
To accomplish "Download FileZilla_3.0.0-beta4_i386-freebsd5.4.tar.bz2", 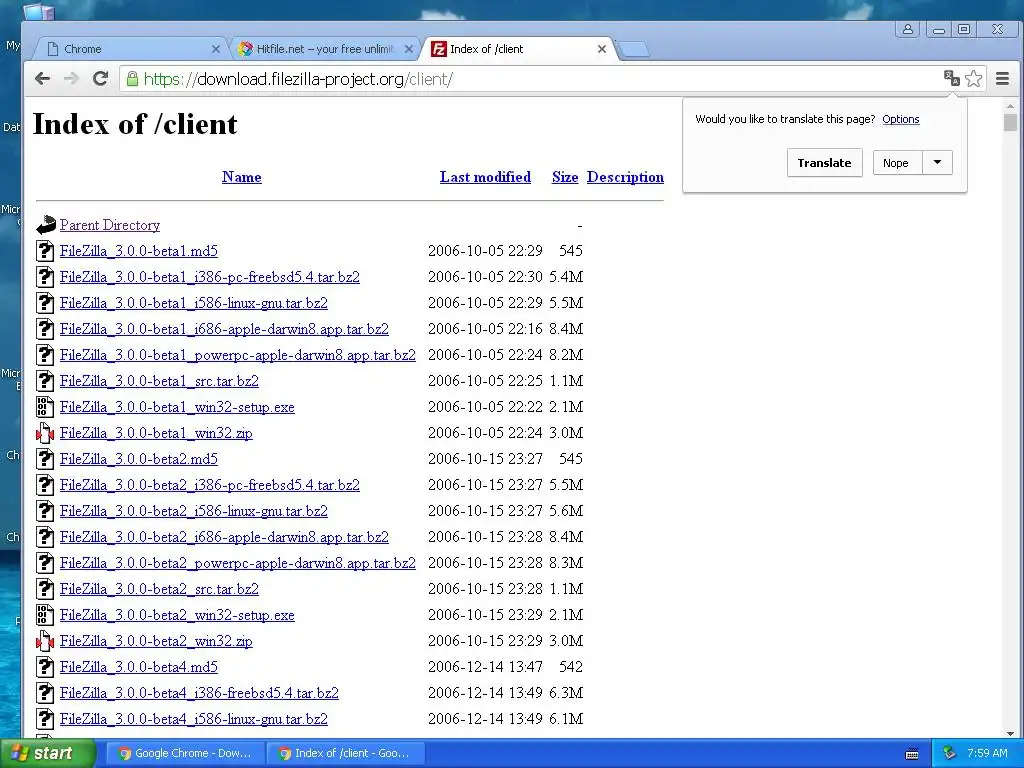I will 199,693.
